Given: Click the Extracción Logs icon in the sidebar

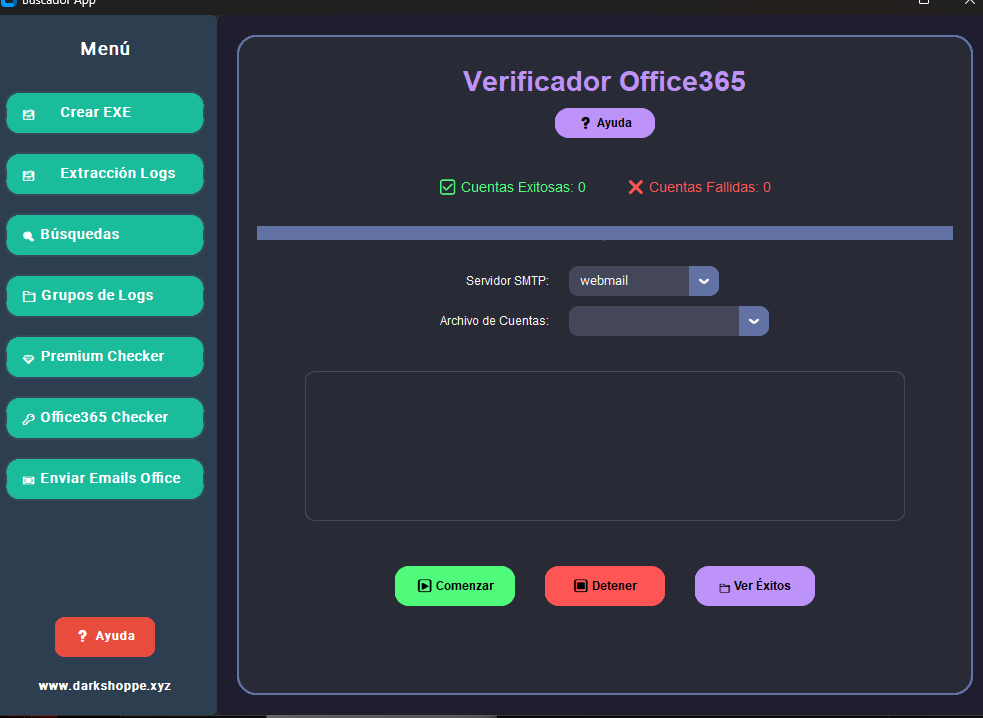Looking at the screenshot, I should [x=29, y=175].
